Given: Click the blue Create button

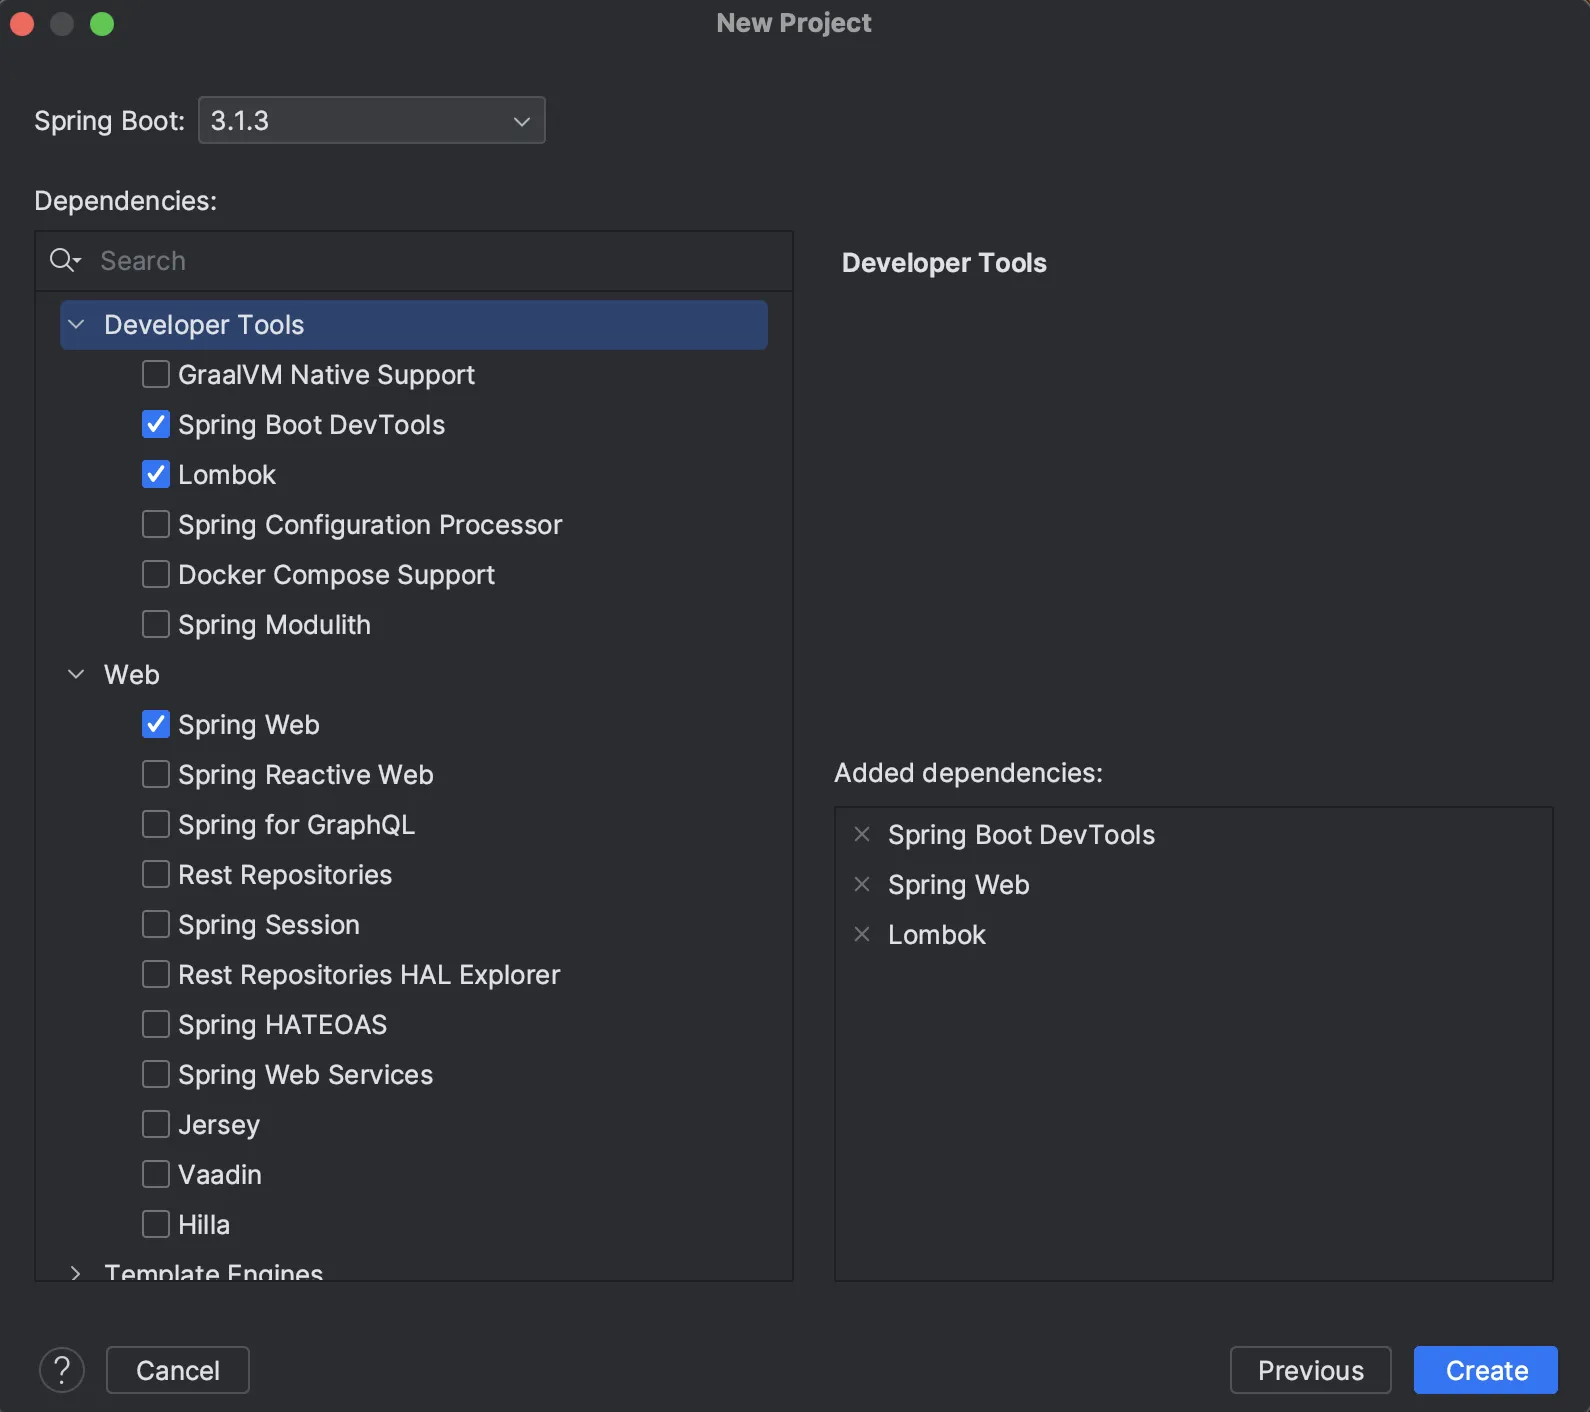Looking at the screenshot, I should click(1486, 1370).
